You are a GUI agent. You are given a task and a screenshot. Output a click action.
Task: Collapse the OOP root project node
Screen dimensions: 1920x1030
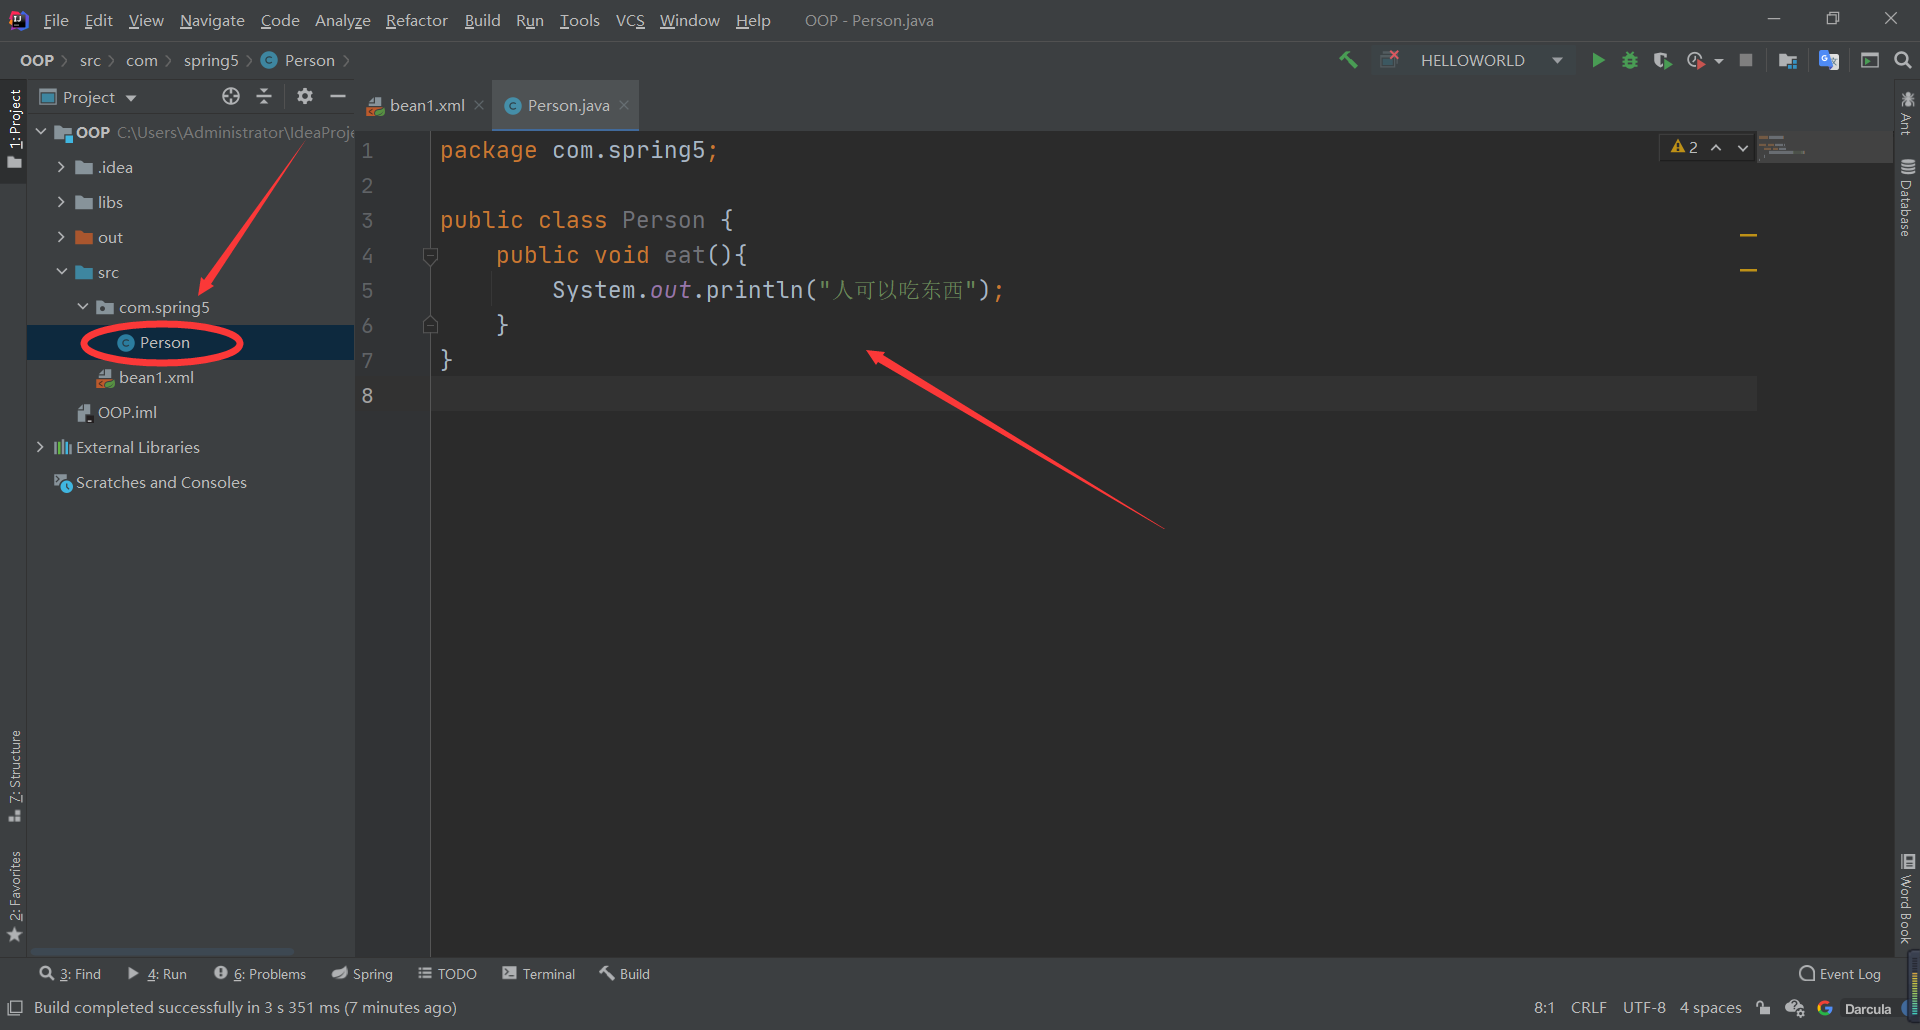[x=41, y=132]
